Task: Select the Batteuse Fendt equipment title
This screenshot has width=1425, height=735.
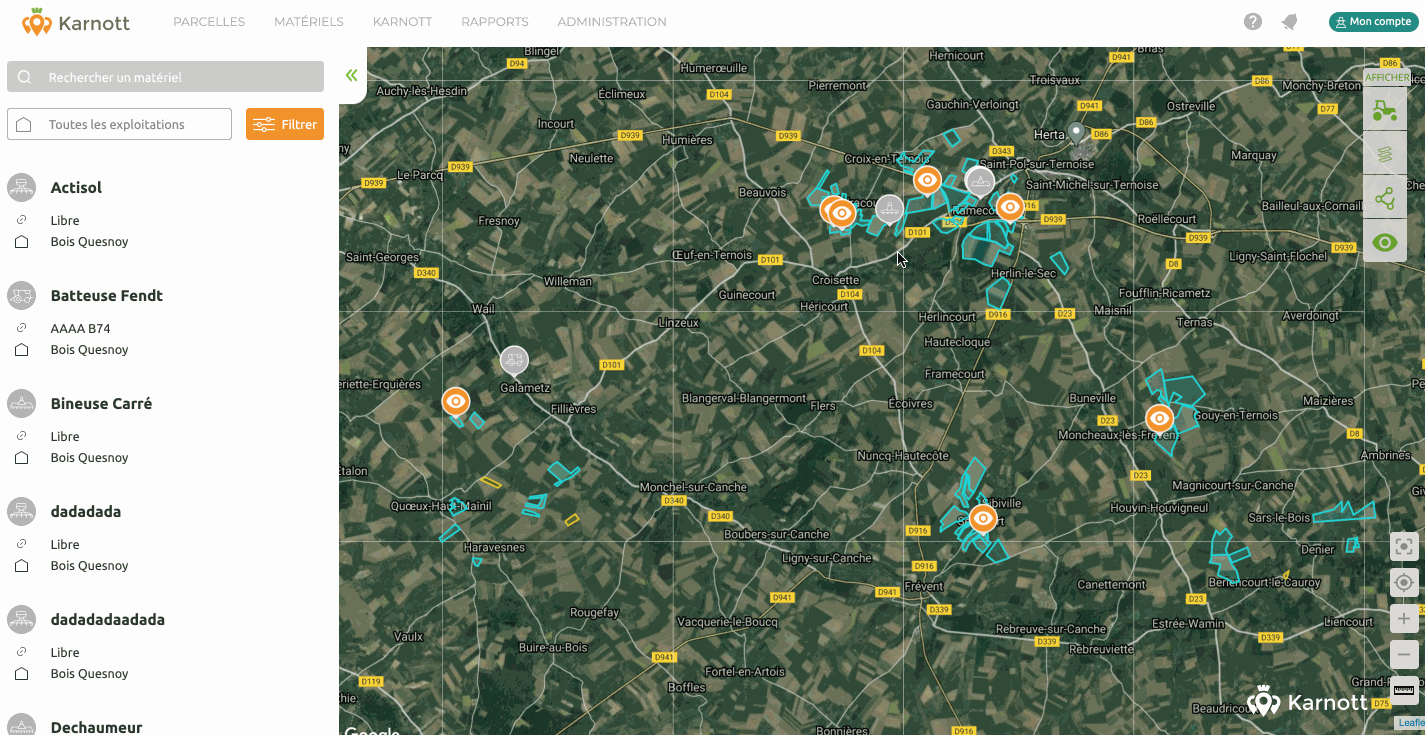Action: pos(107,296)
